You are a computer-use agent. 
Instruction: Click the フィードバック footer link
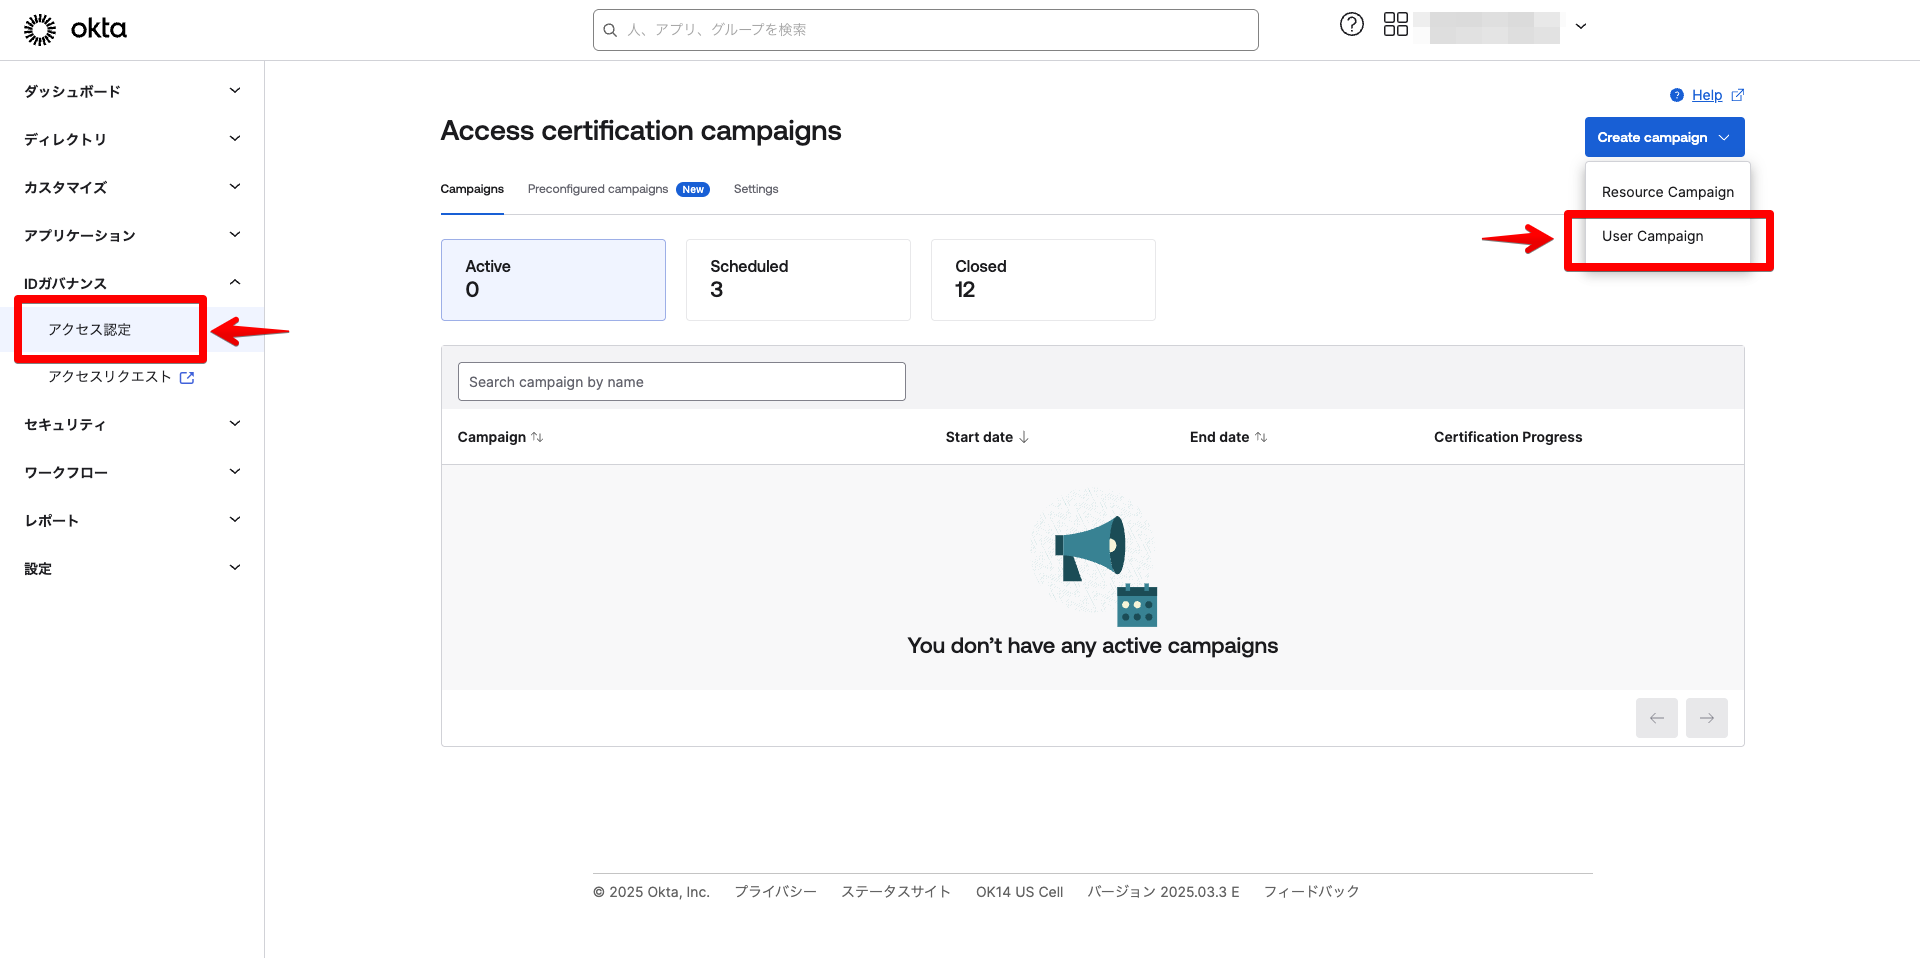pyautogui.click(x=1312, y=891)
